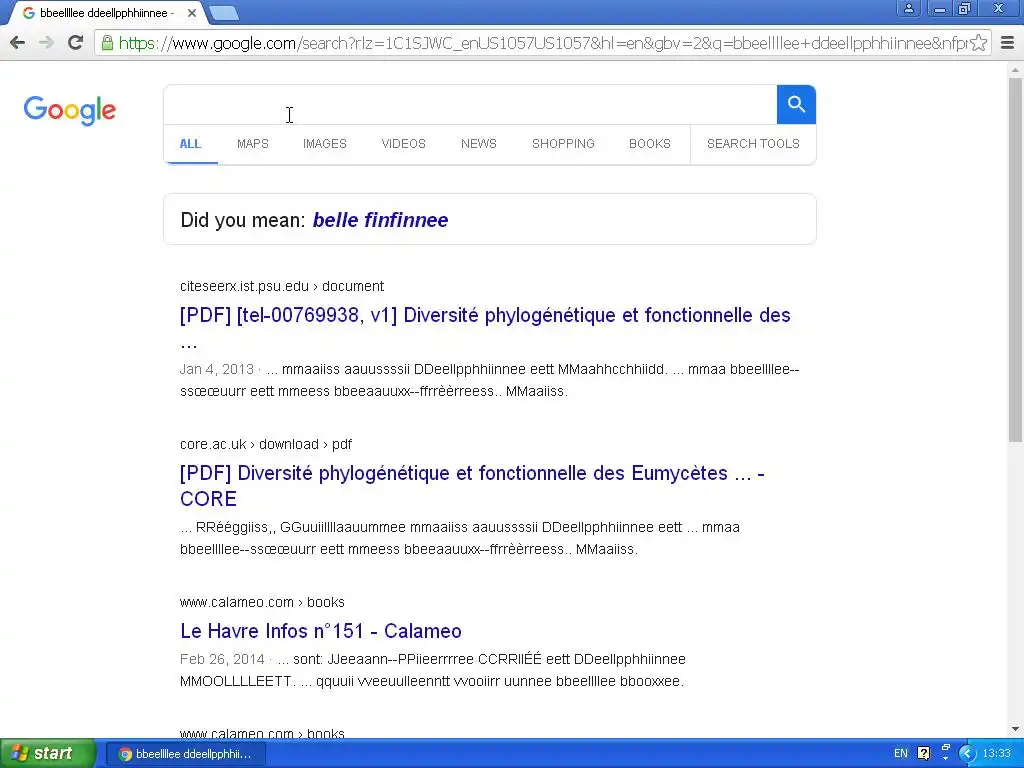1024x768 pixels.
Task: Click the green padlock security icon
Action: (x=107, y=43)
